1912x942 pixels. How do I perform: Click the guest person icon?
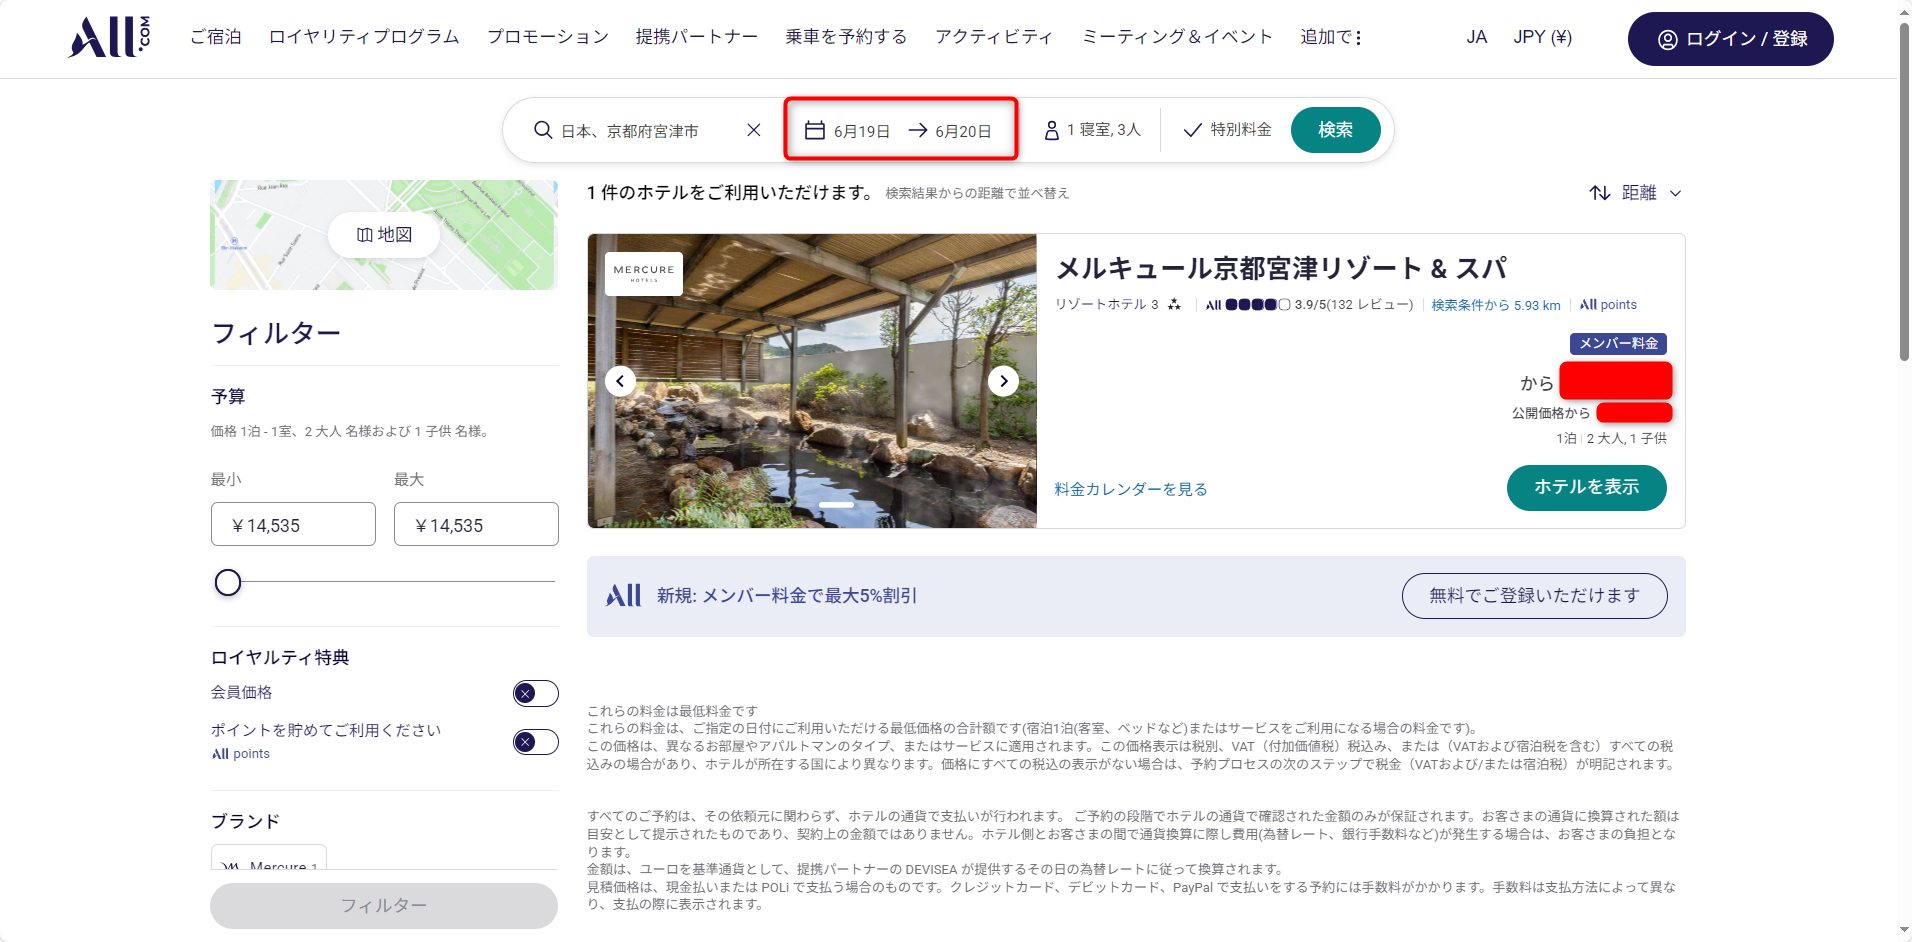coord(1051,130)
